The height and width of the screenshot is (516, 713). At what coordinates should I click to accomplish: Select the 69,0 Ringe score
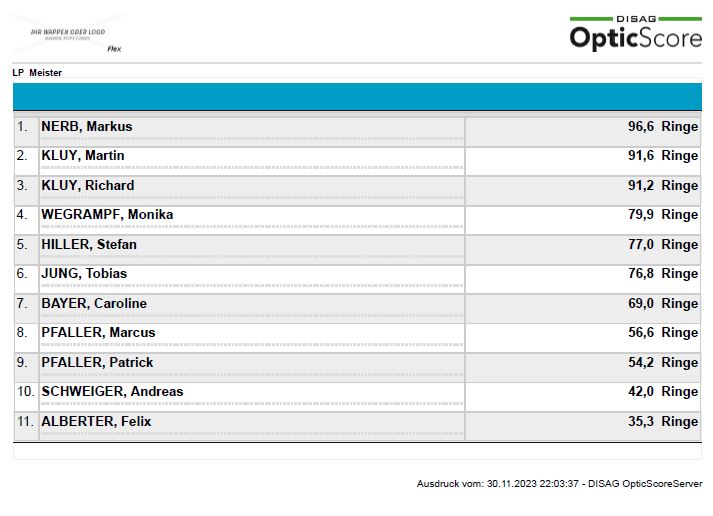tap(662, 303)
